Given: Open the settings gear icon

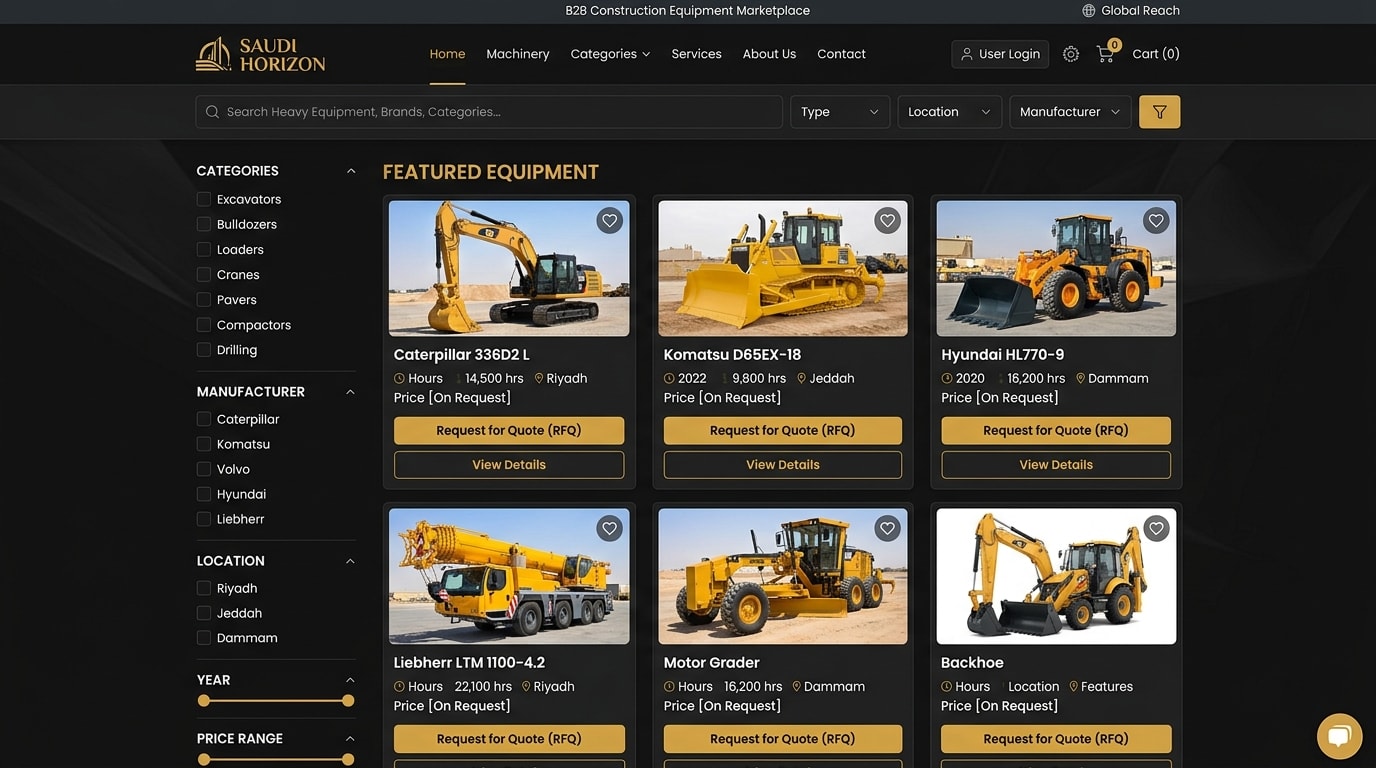Looking at the screenshot, I should (1071, 54).
